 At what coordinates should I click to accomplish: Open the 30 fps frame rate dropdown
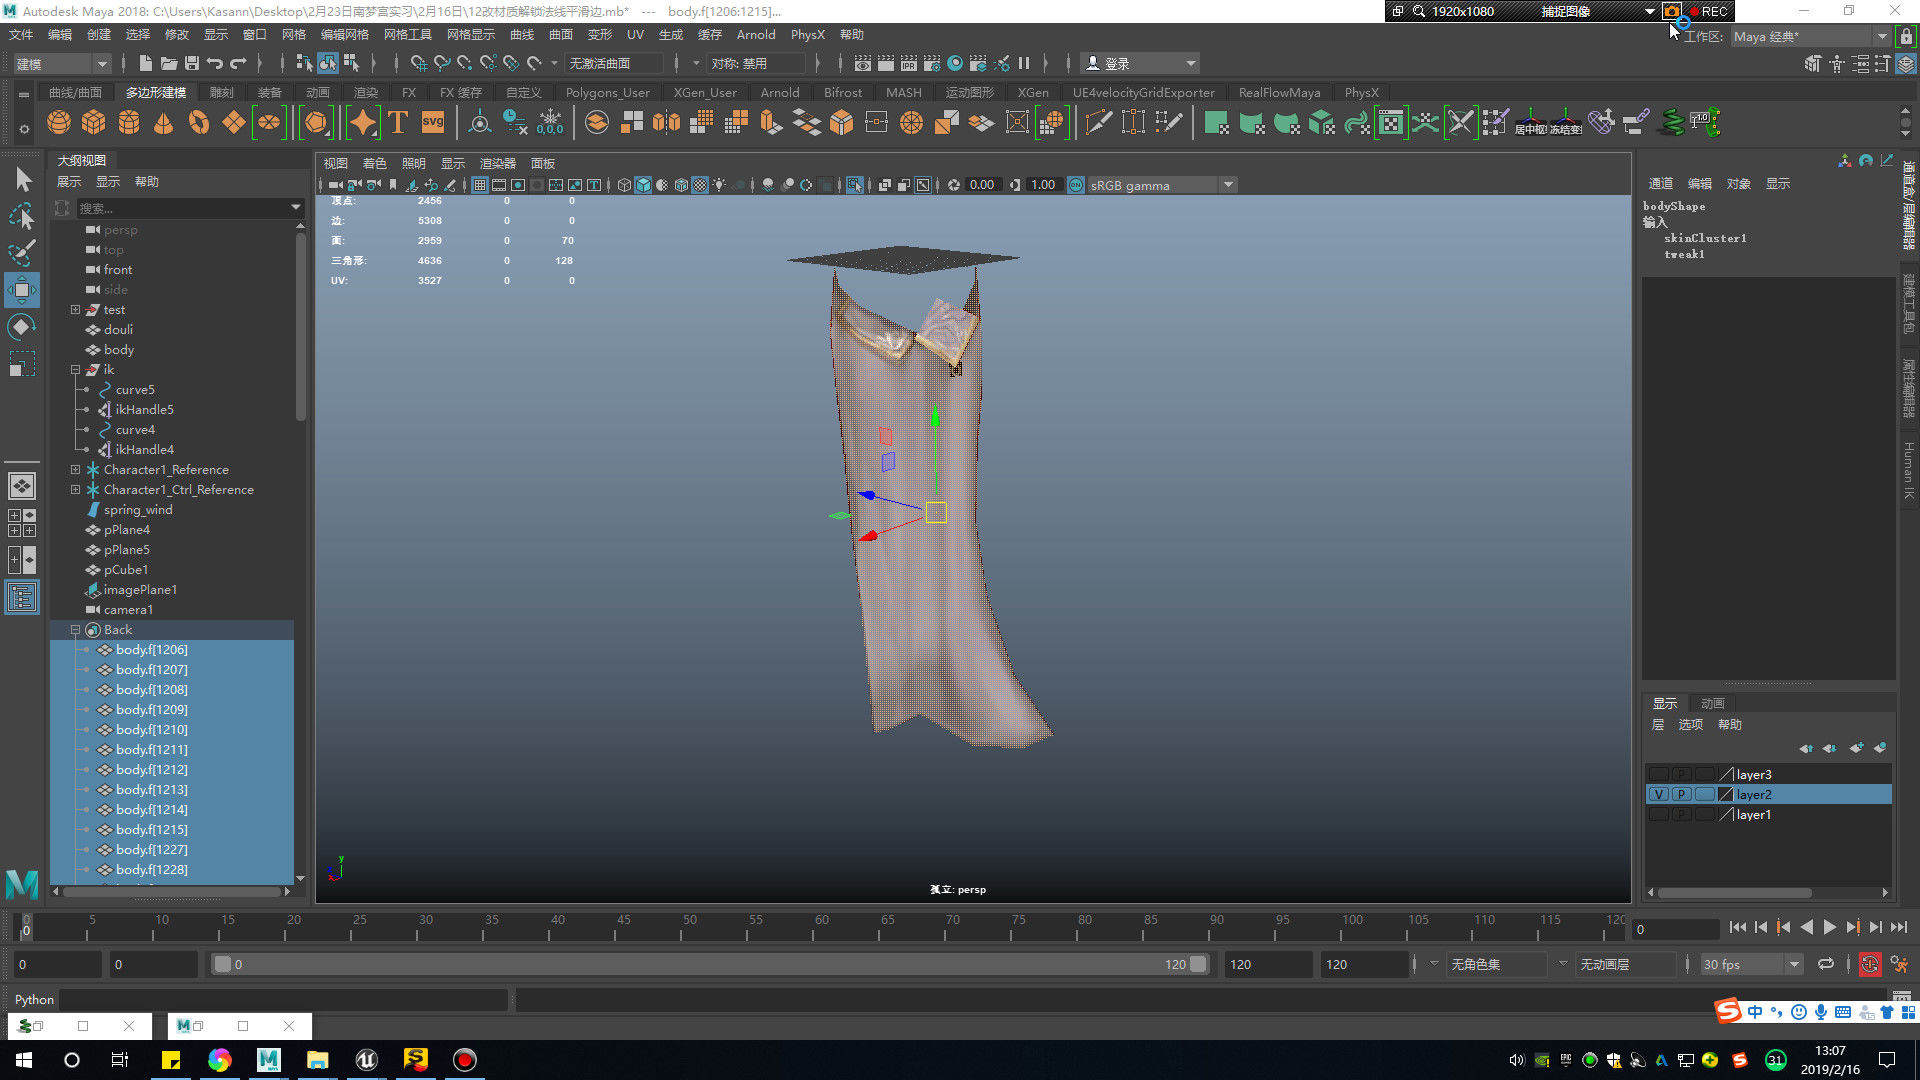[1750, 964]
